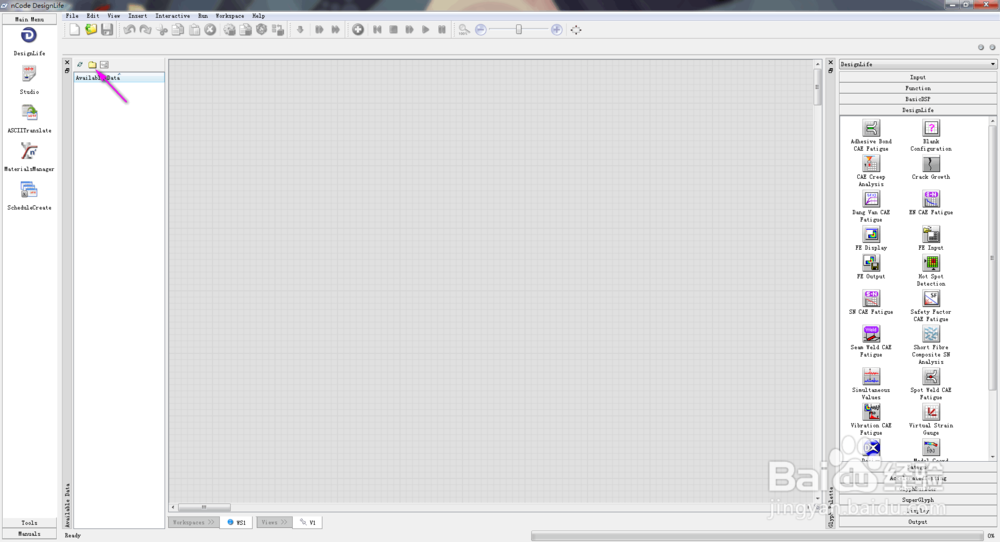Open Available Data folder browse icon

(92, 64)
